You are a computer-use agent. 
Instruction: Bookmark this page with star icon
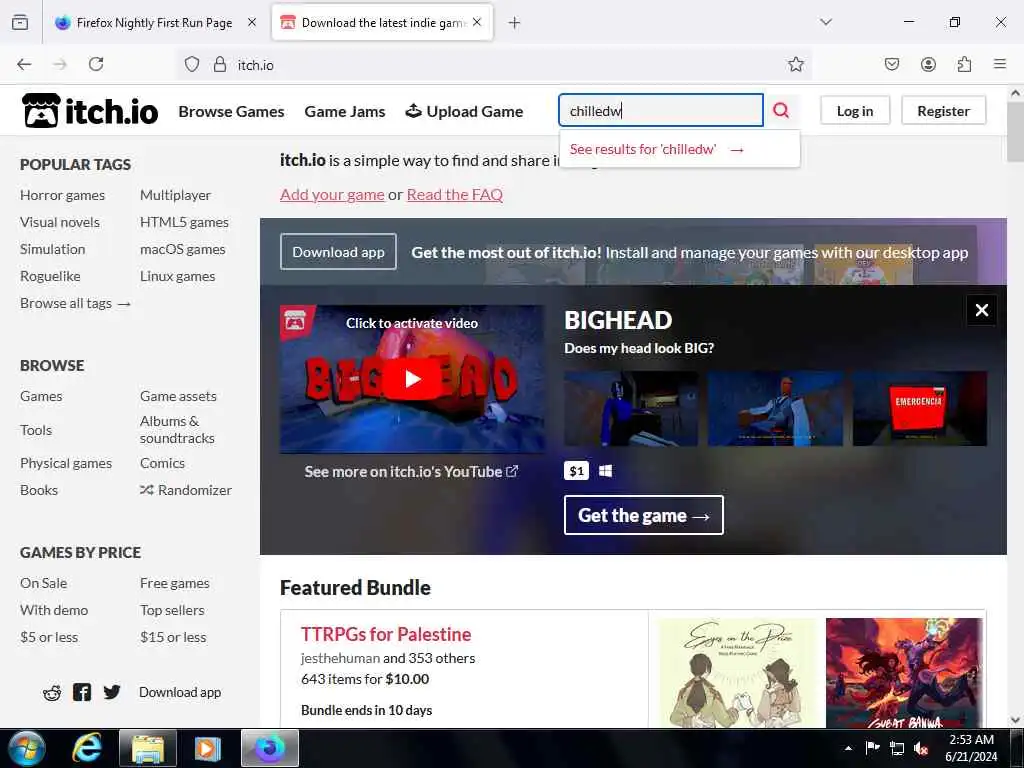[795, 64]
